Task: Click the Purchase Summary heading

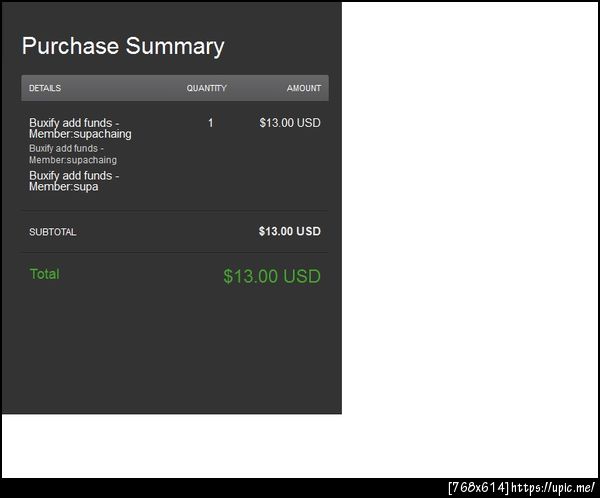Action: coord(123,46)
